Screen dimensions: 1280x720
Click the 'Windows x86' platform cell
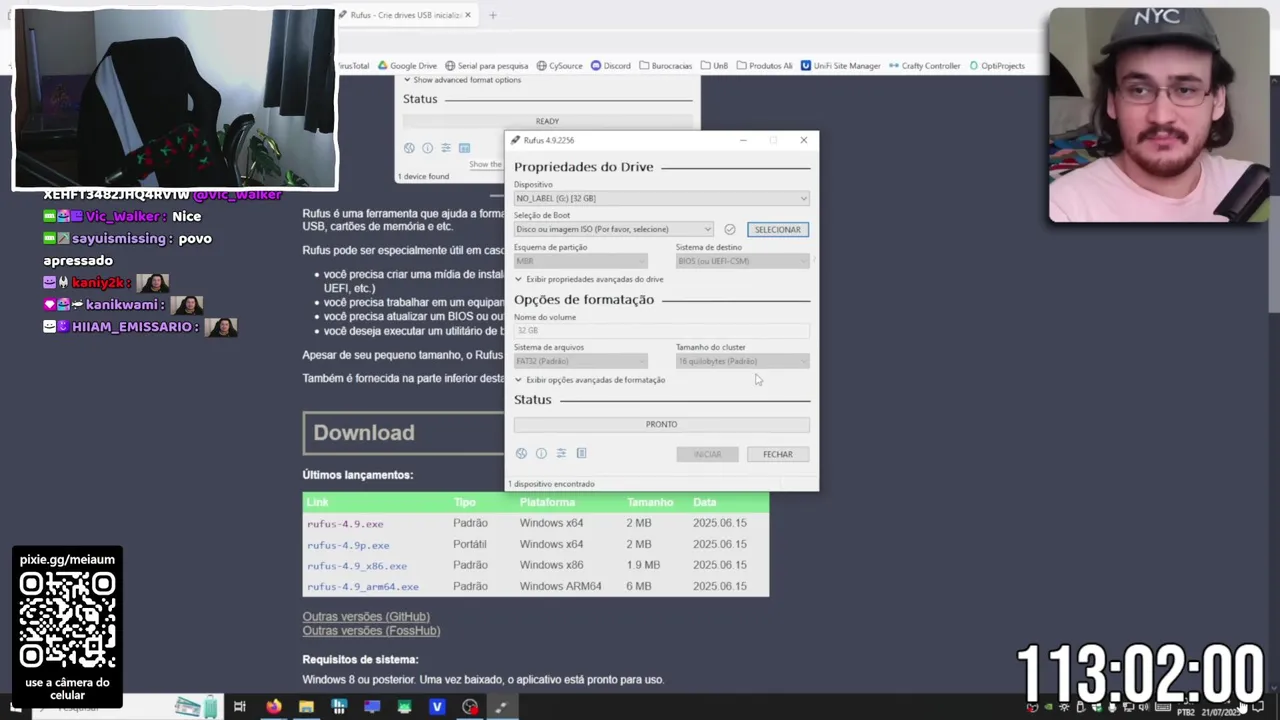551,566
